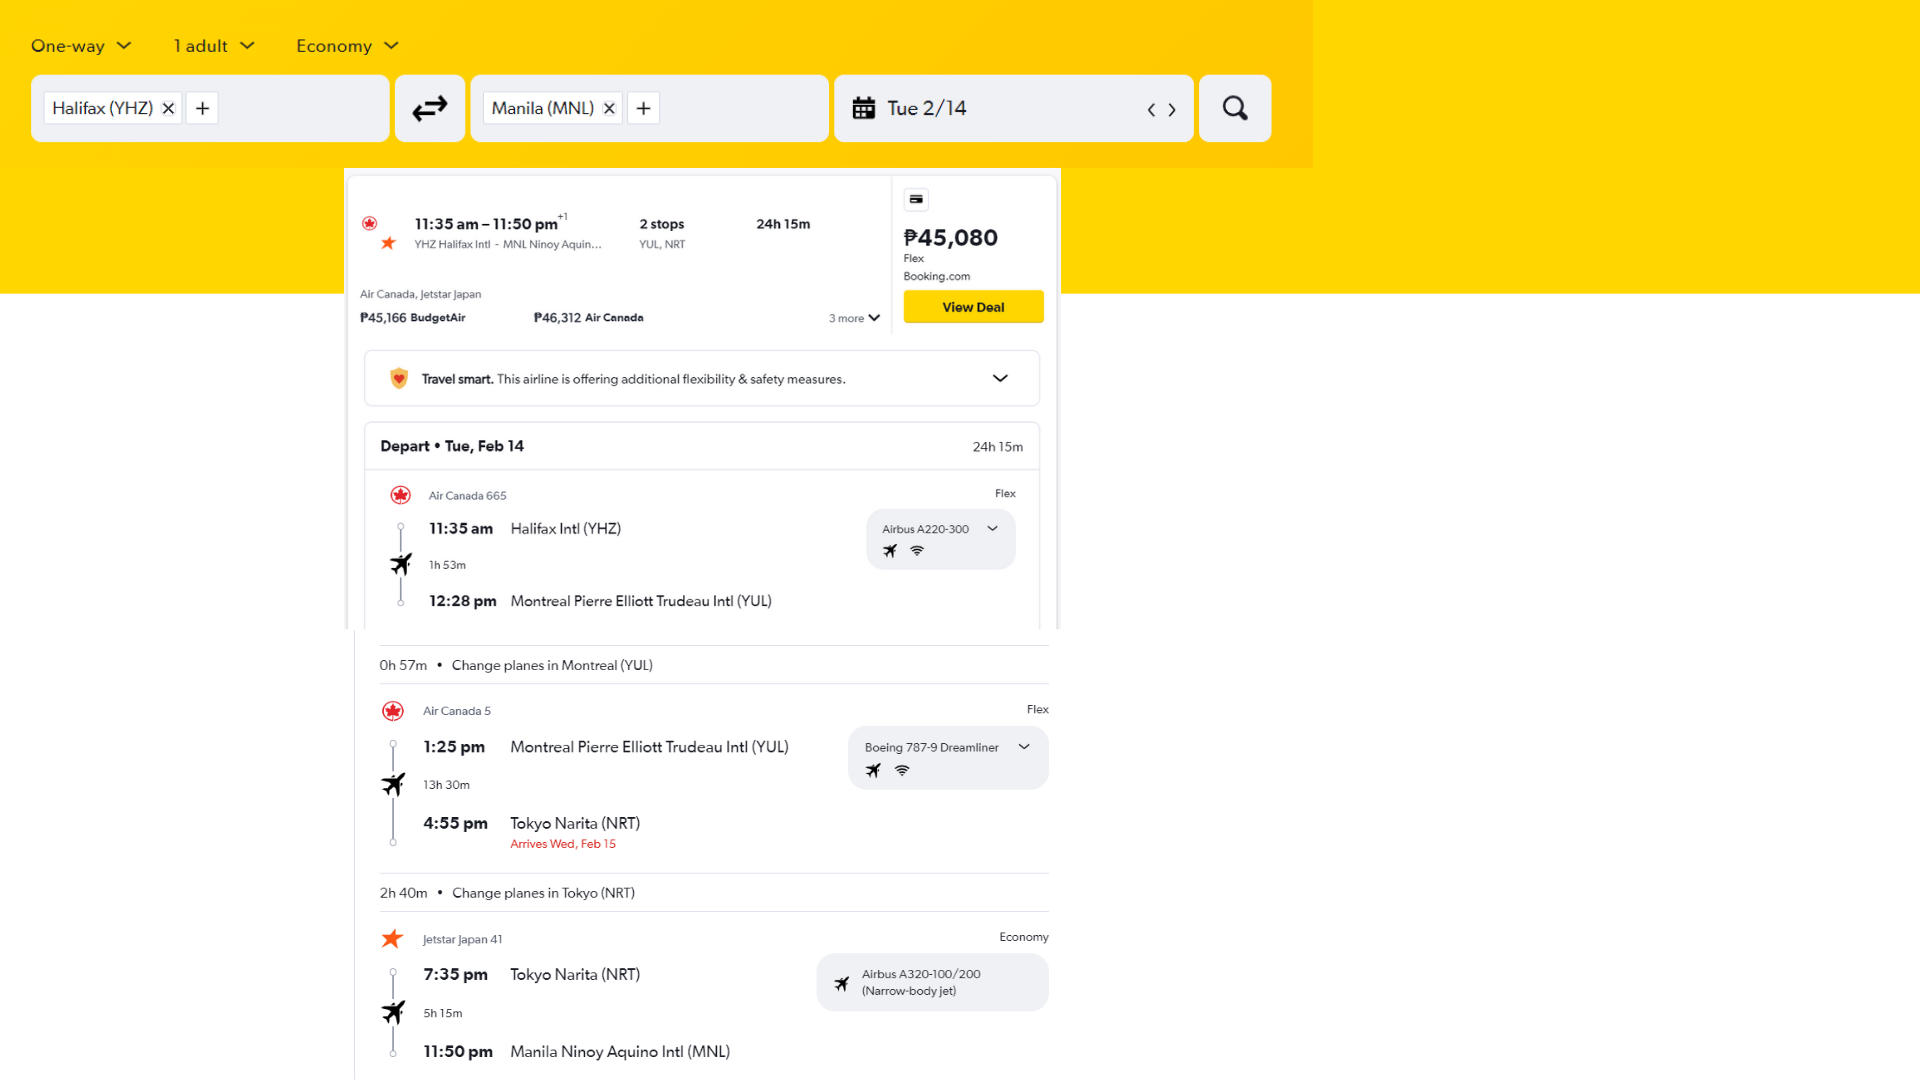Image resolution: width=1920 pixels, height=1080 pixels.
Task: Click the ₱45,166 BudgetAir fare
Action: click(x=413, y=318)
